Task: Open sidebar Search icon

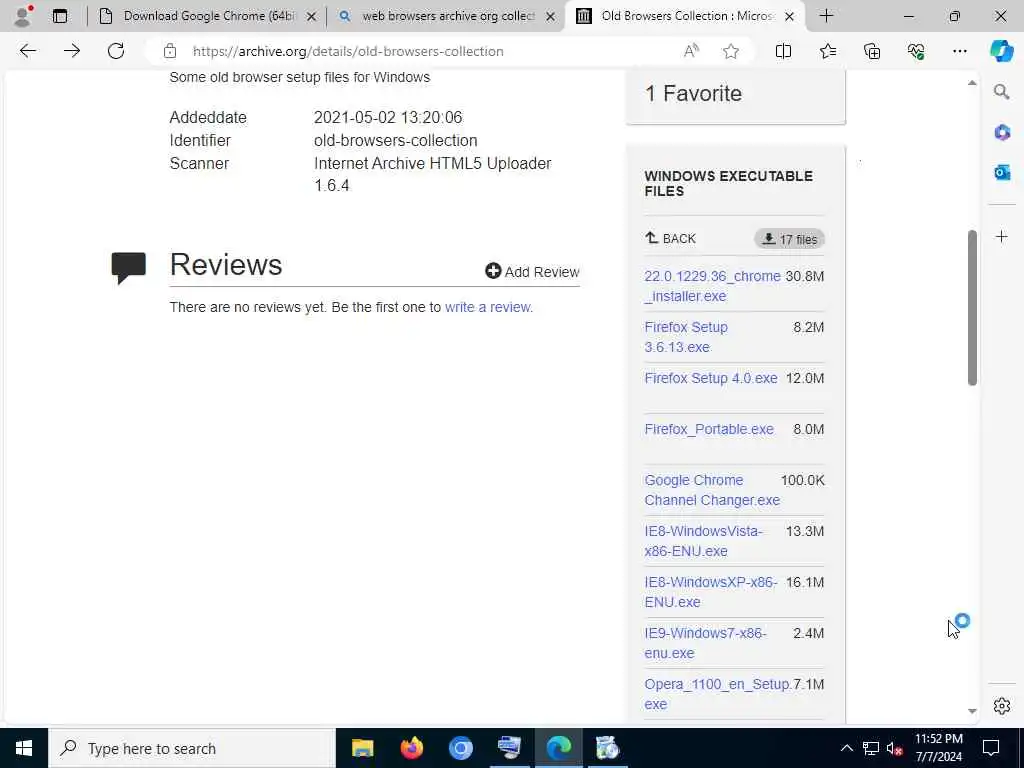Action: pos(1002,91)
